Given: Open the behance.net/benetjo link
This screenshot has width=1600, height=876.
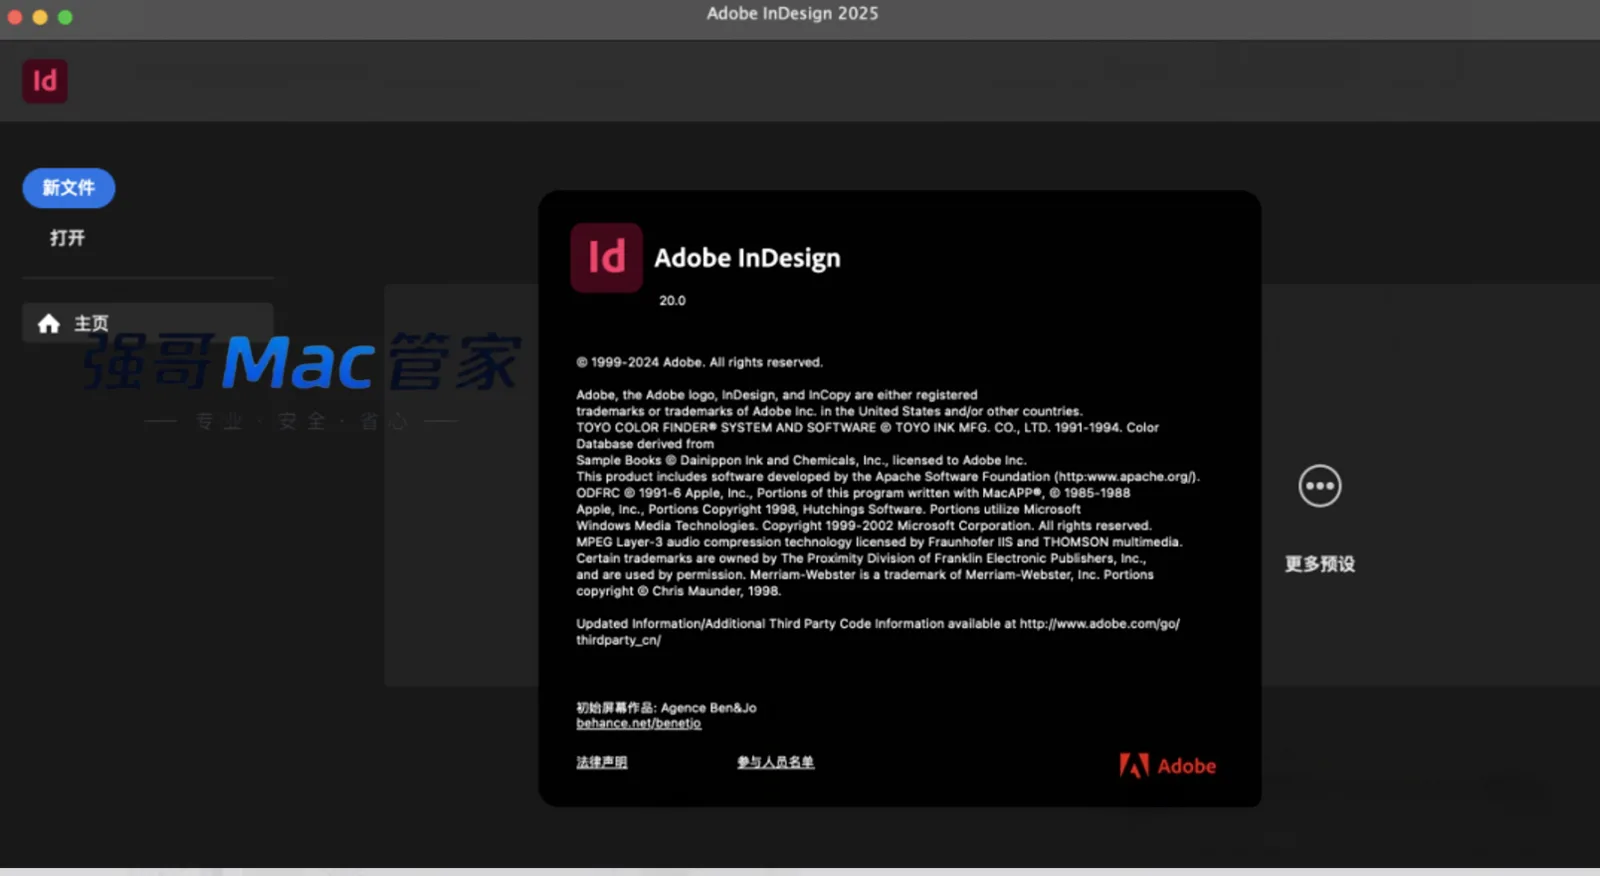Looking at the screenshot, I should click(639, 723).
